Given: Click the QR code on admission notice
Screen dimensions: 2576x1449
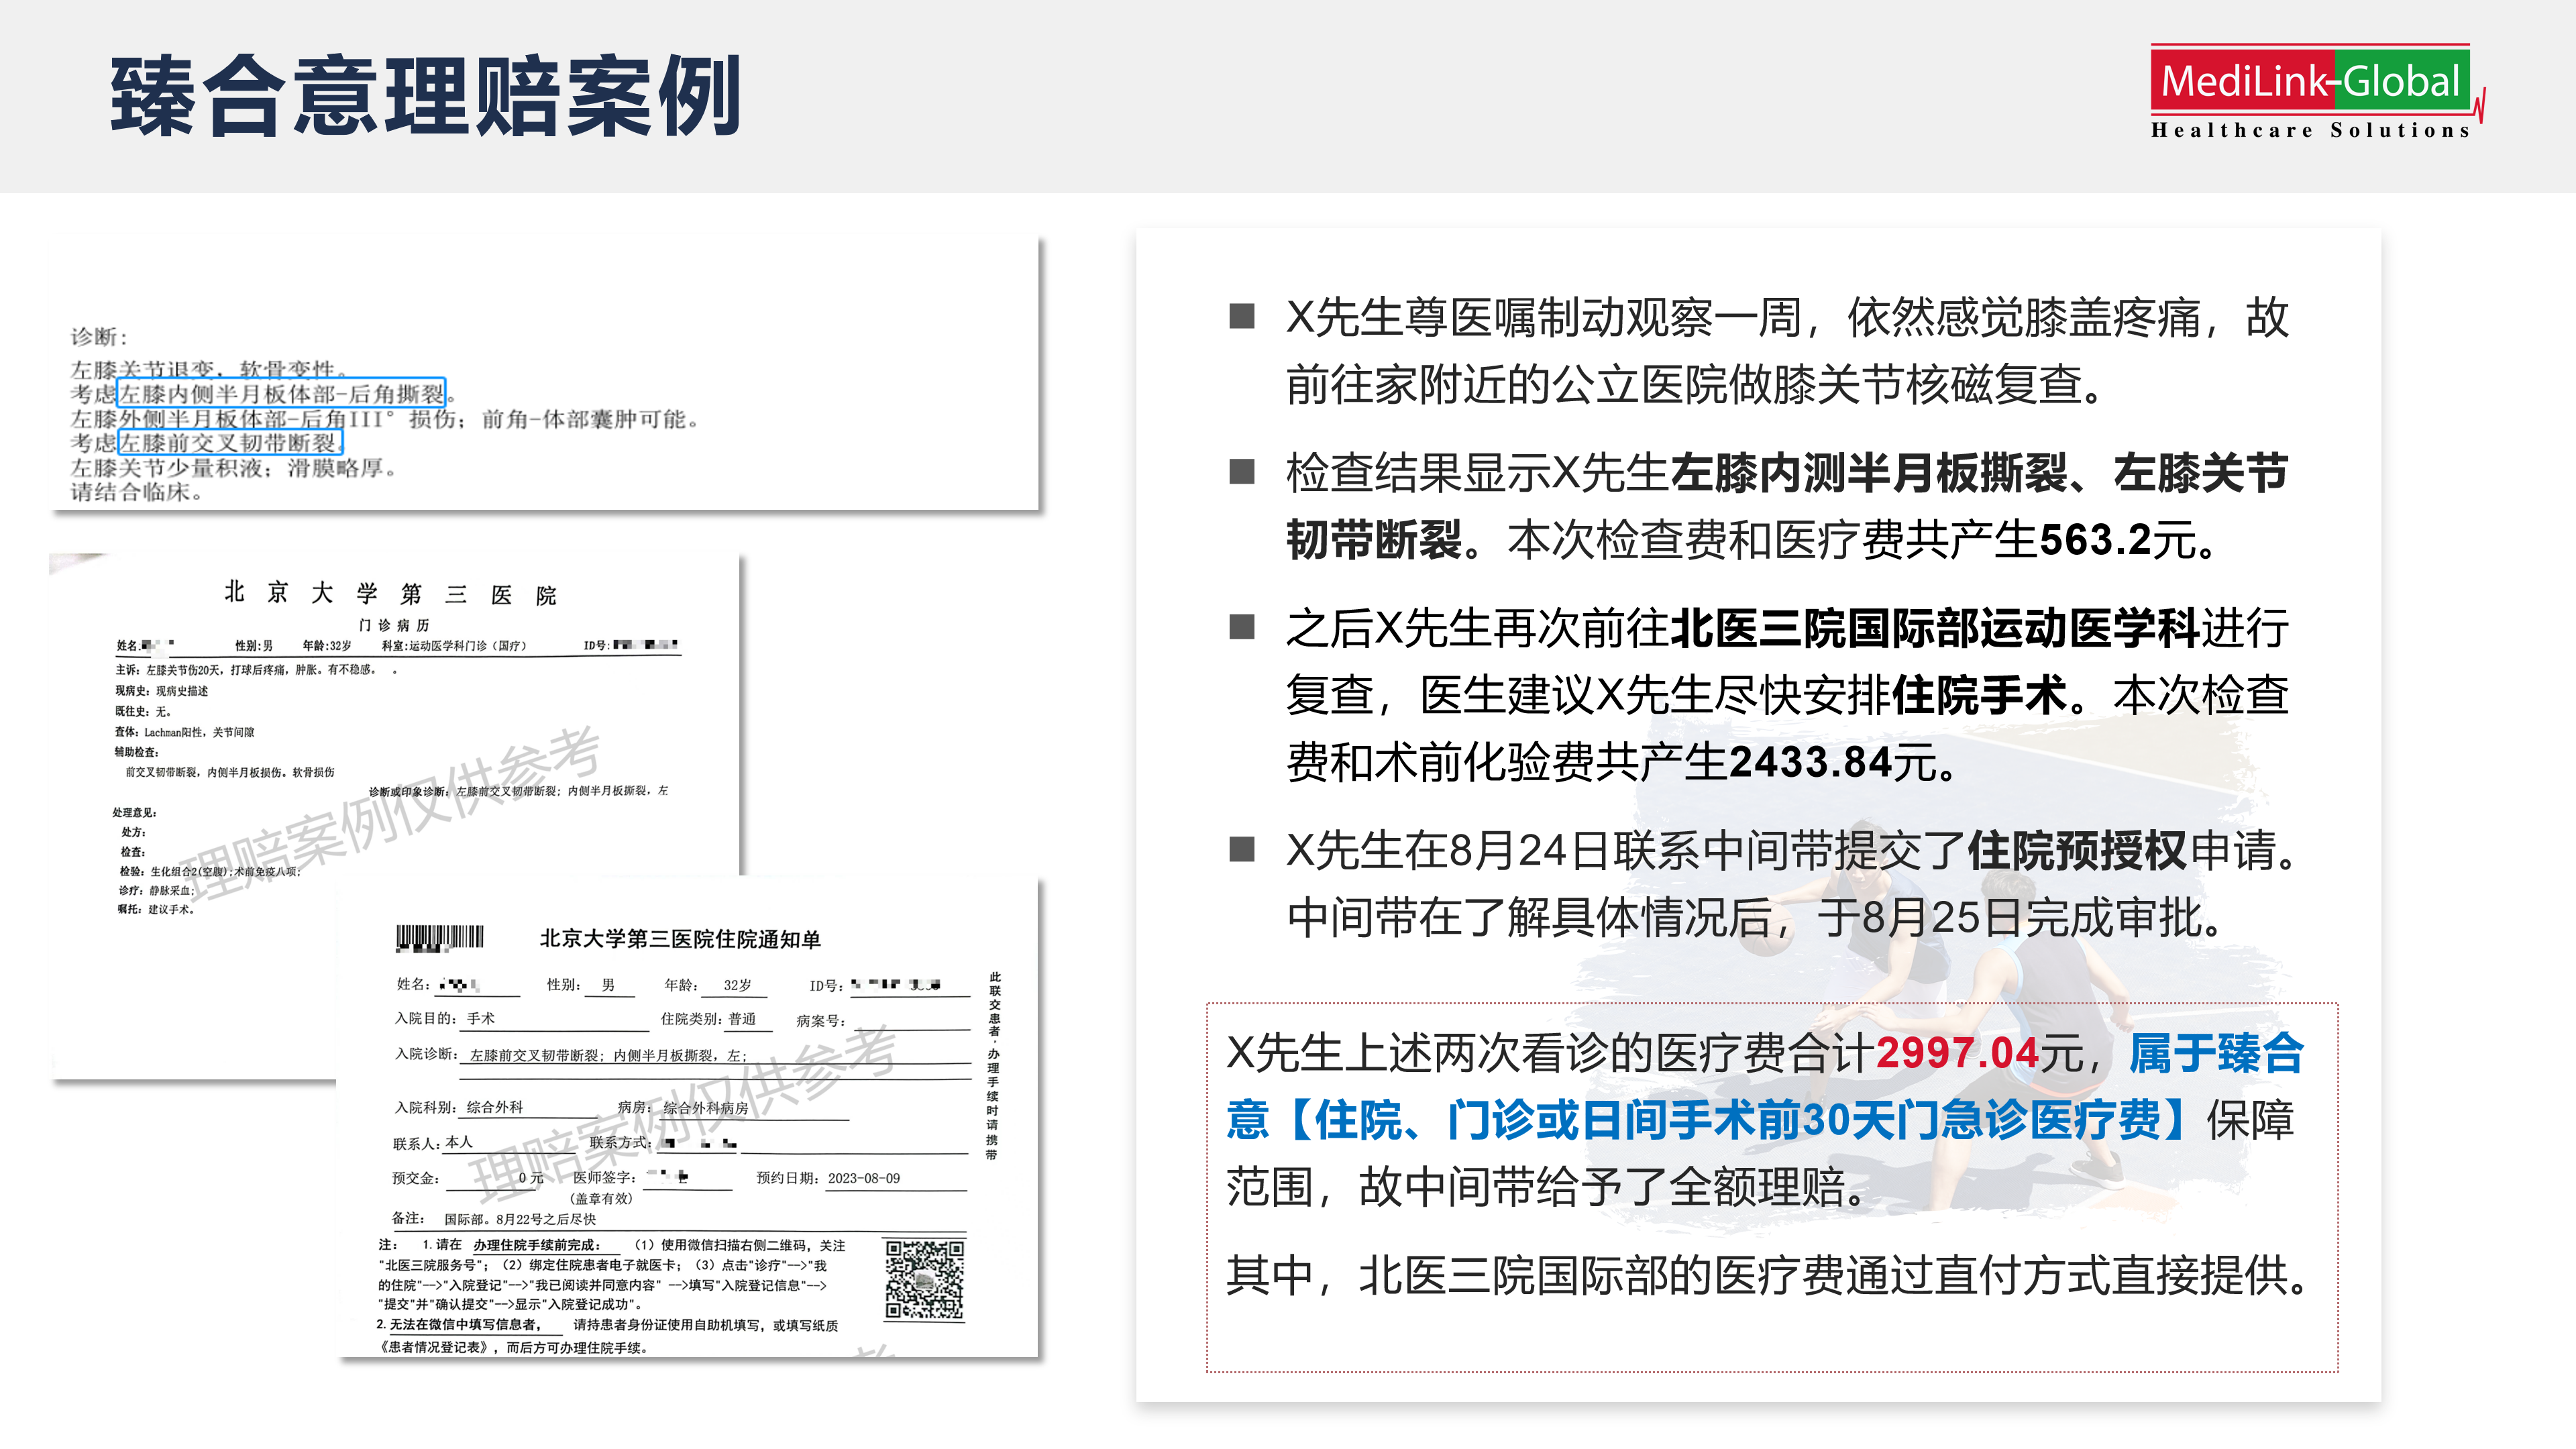Looking at the screenshot, I should (924, 1279).
